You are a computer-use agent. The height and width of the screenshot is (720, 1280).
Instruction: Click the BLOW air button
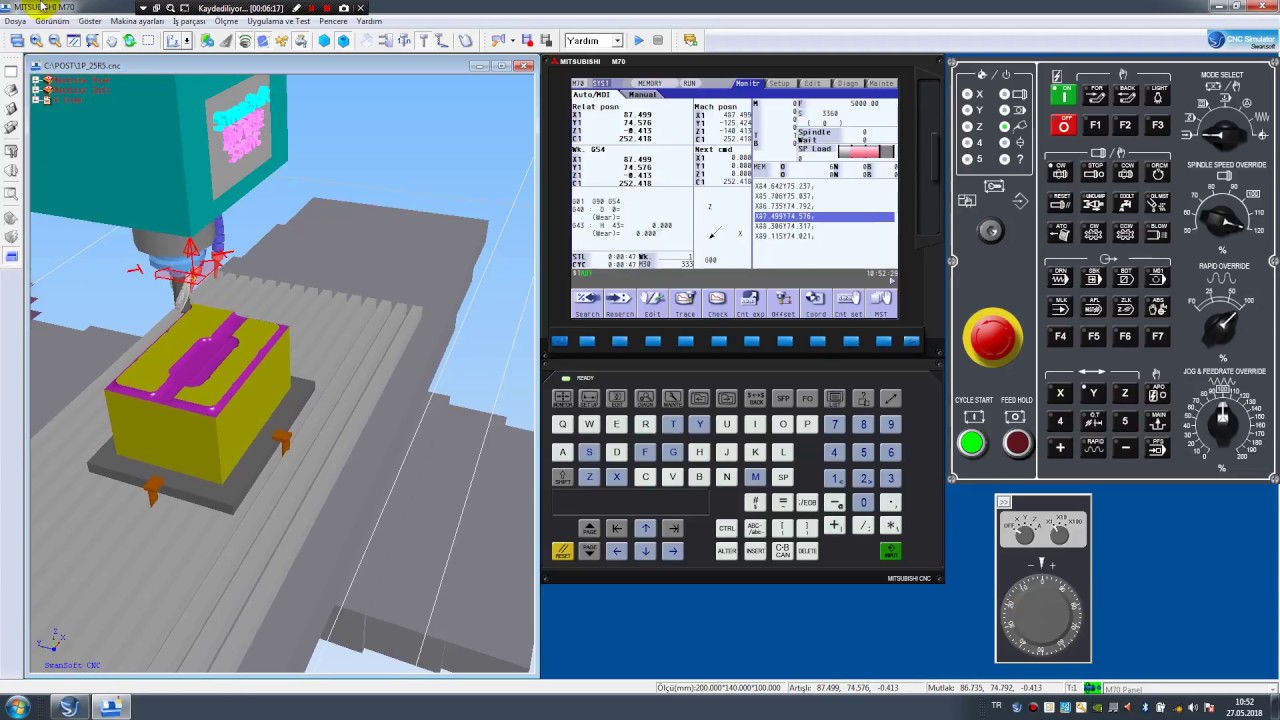pyautogui.click(x=1158, y=233)
